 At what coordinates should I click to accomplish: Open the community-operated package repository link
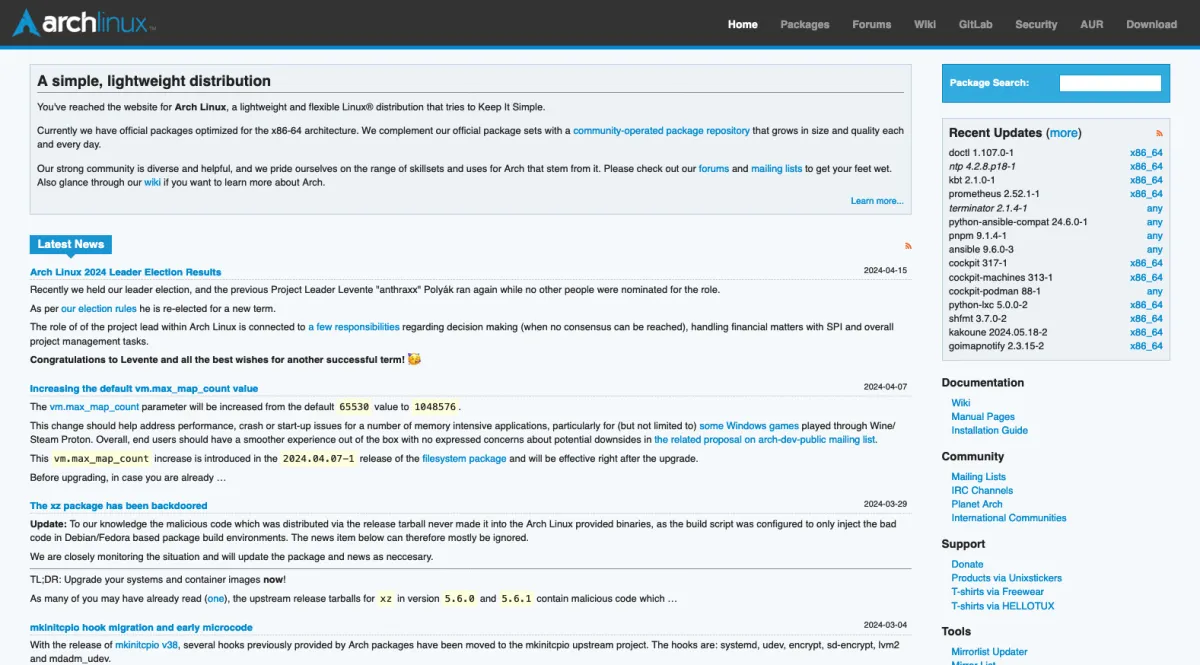pyautogui.click(x=661, y=131)
